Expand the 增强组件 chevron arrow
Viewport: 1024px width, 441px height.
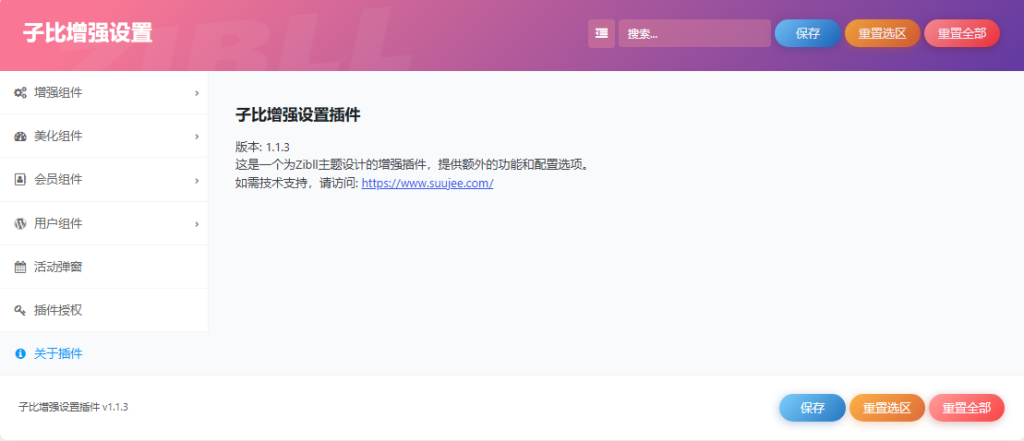point(197,93)
